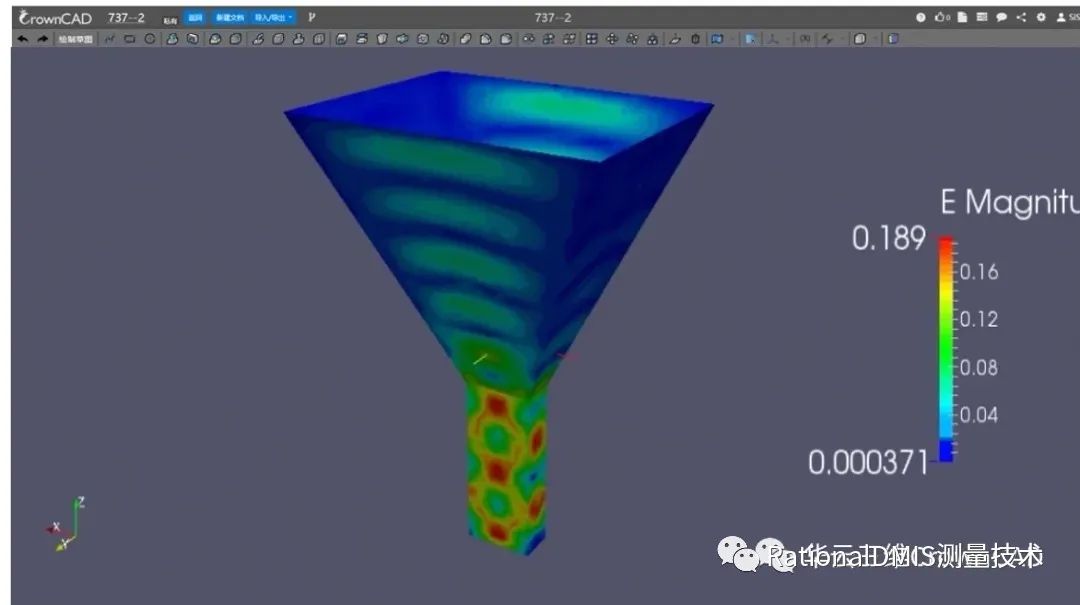Open the chat comment bubble icon

[x=1001, y=17]
